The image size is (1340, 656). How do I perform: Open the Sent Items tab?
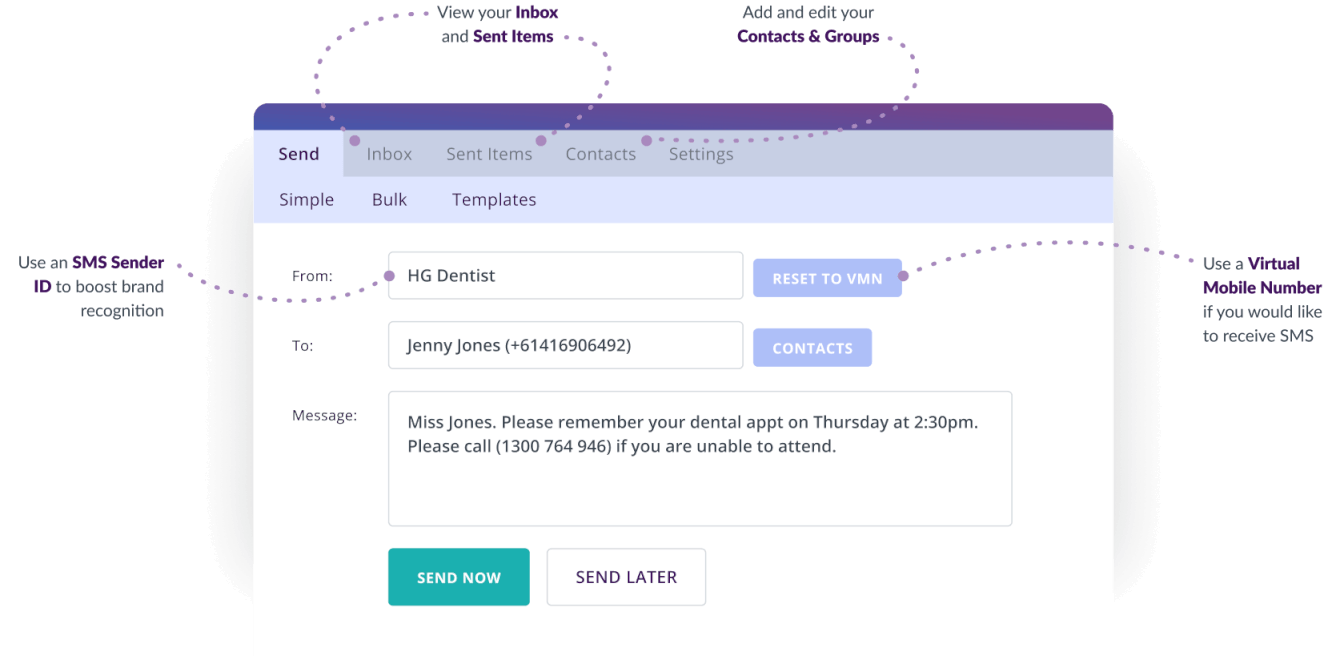(489, 154)
